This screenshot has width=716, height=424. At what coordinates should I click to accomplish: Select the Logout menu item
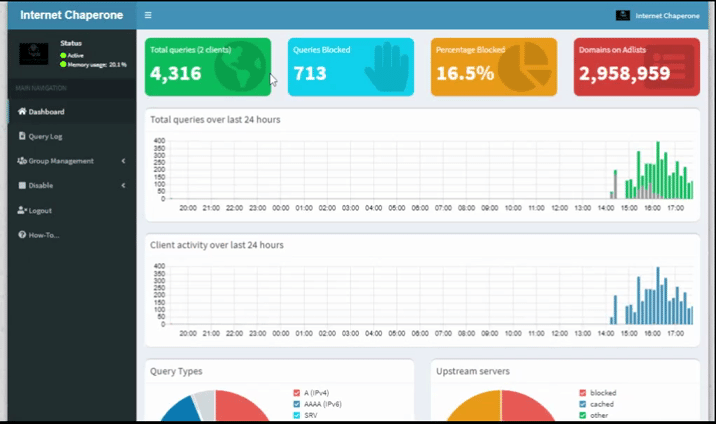tap(40, 211)
